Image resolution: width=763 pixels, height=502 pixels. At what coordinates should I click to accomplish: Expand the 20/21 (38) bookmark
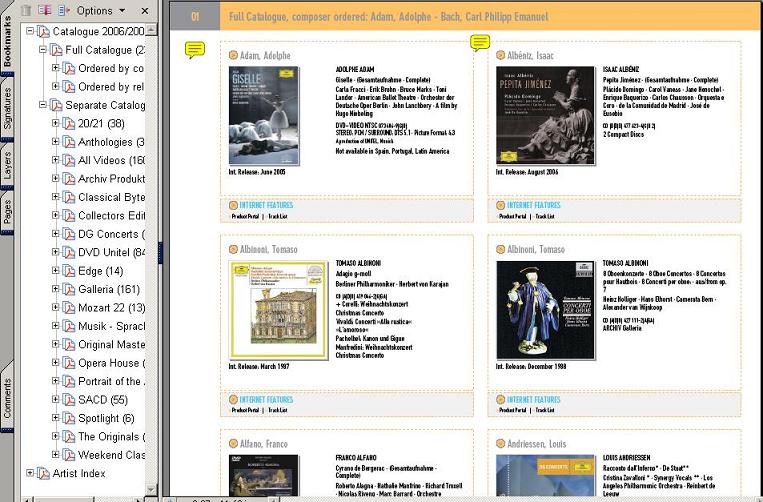point(55,124)
